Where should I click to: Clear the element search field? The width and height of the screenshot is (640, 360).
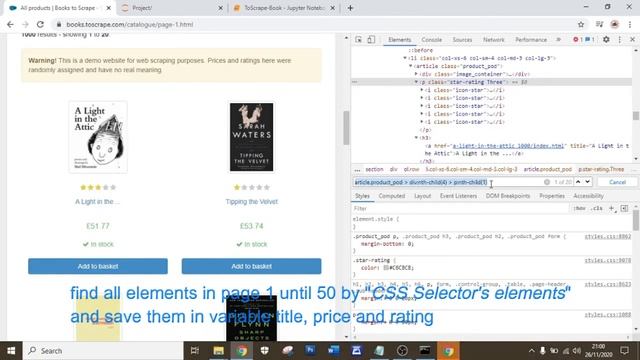coord(547,182)
